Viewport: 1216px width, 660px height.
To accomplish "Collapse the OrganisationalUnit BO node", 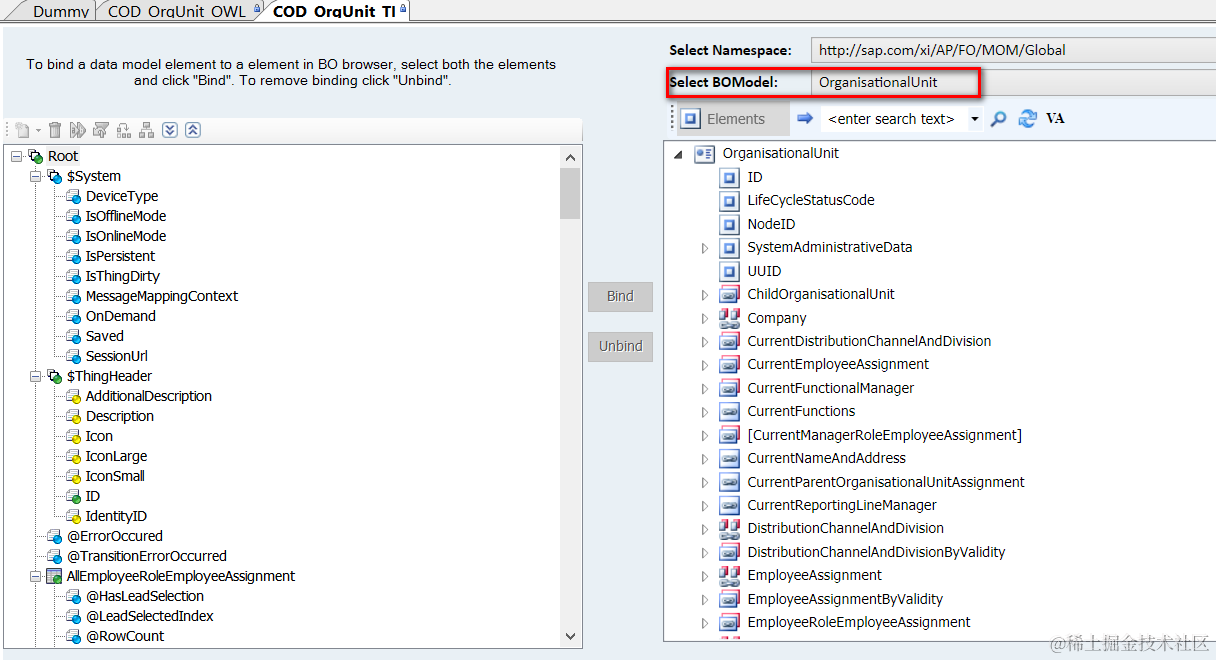I will coord(678,154).
